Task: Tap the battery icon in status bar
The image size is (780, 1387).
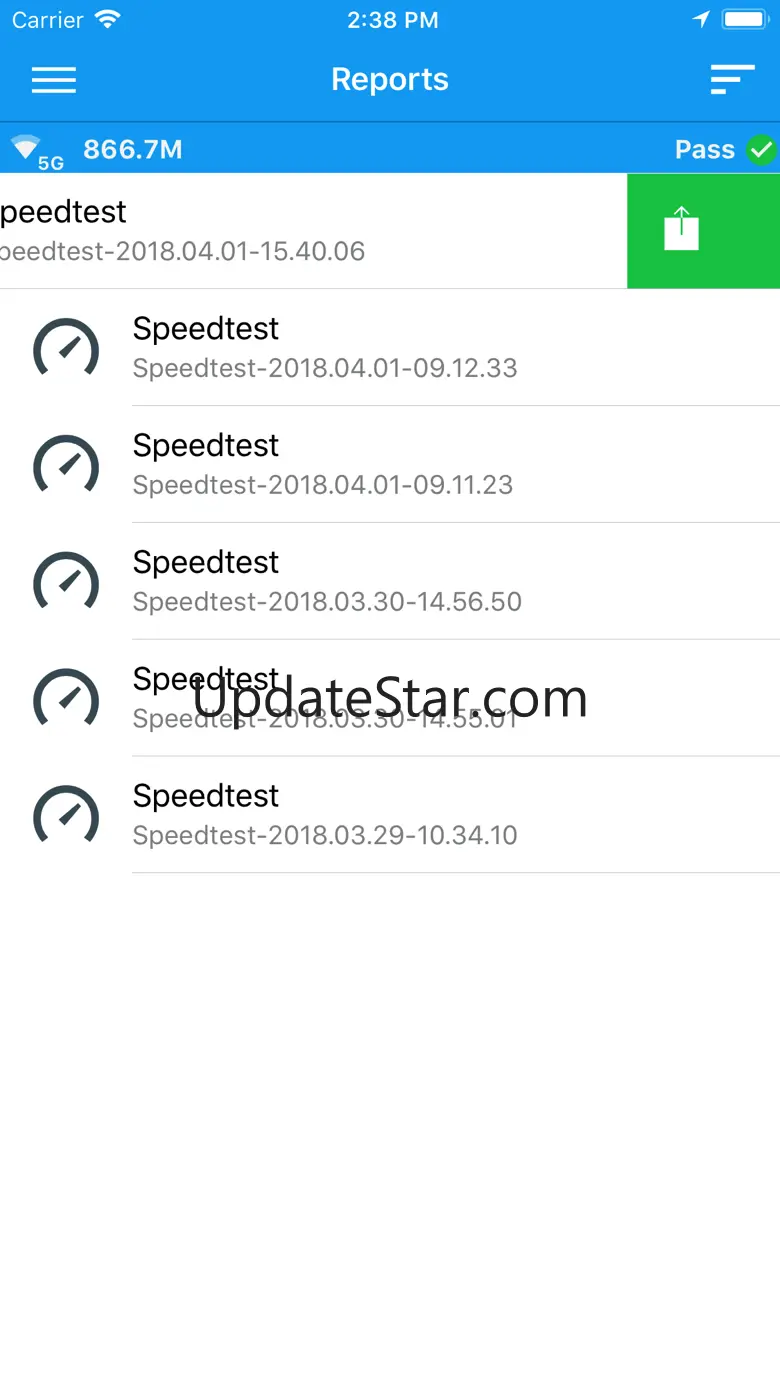Action: [744, 20]
